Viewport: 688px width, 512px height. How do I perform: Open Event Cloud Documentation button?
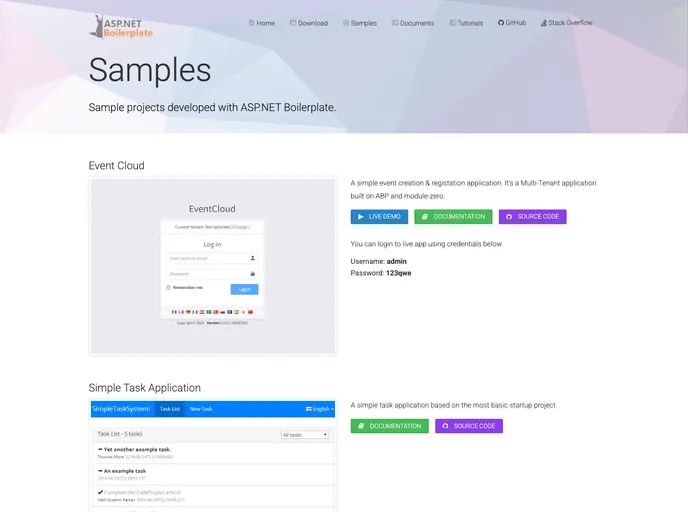pyautogui.click(x=453, y=217)
